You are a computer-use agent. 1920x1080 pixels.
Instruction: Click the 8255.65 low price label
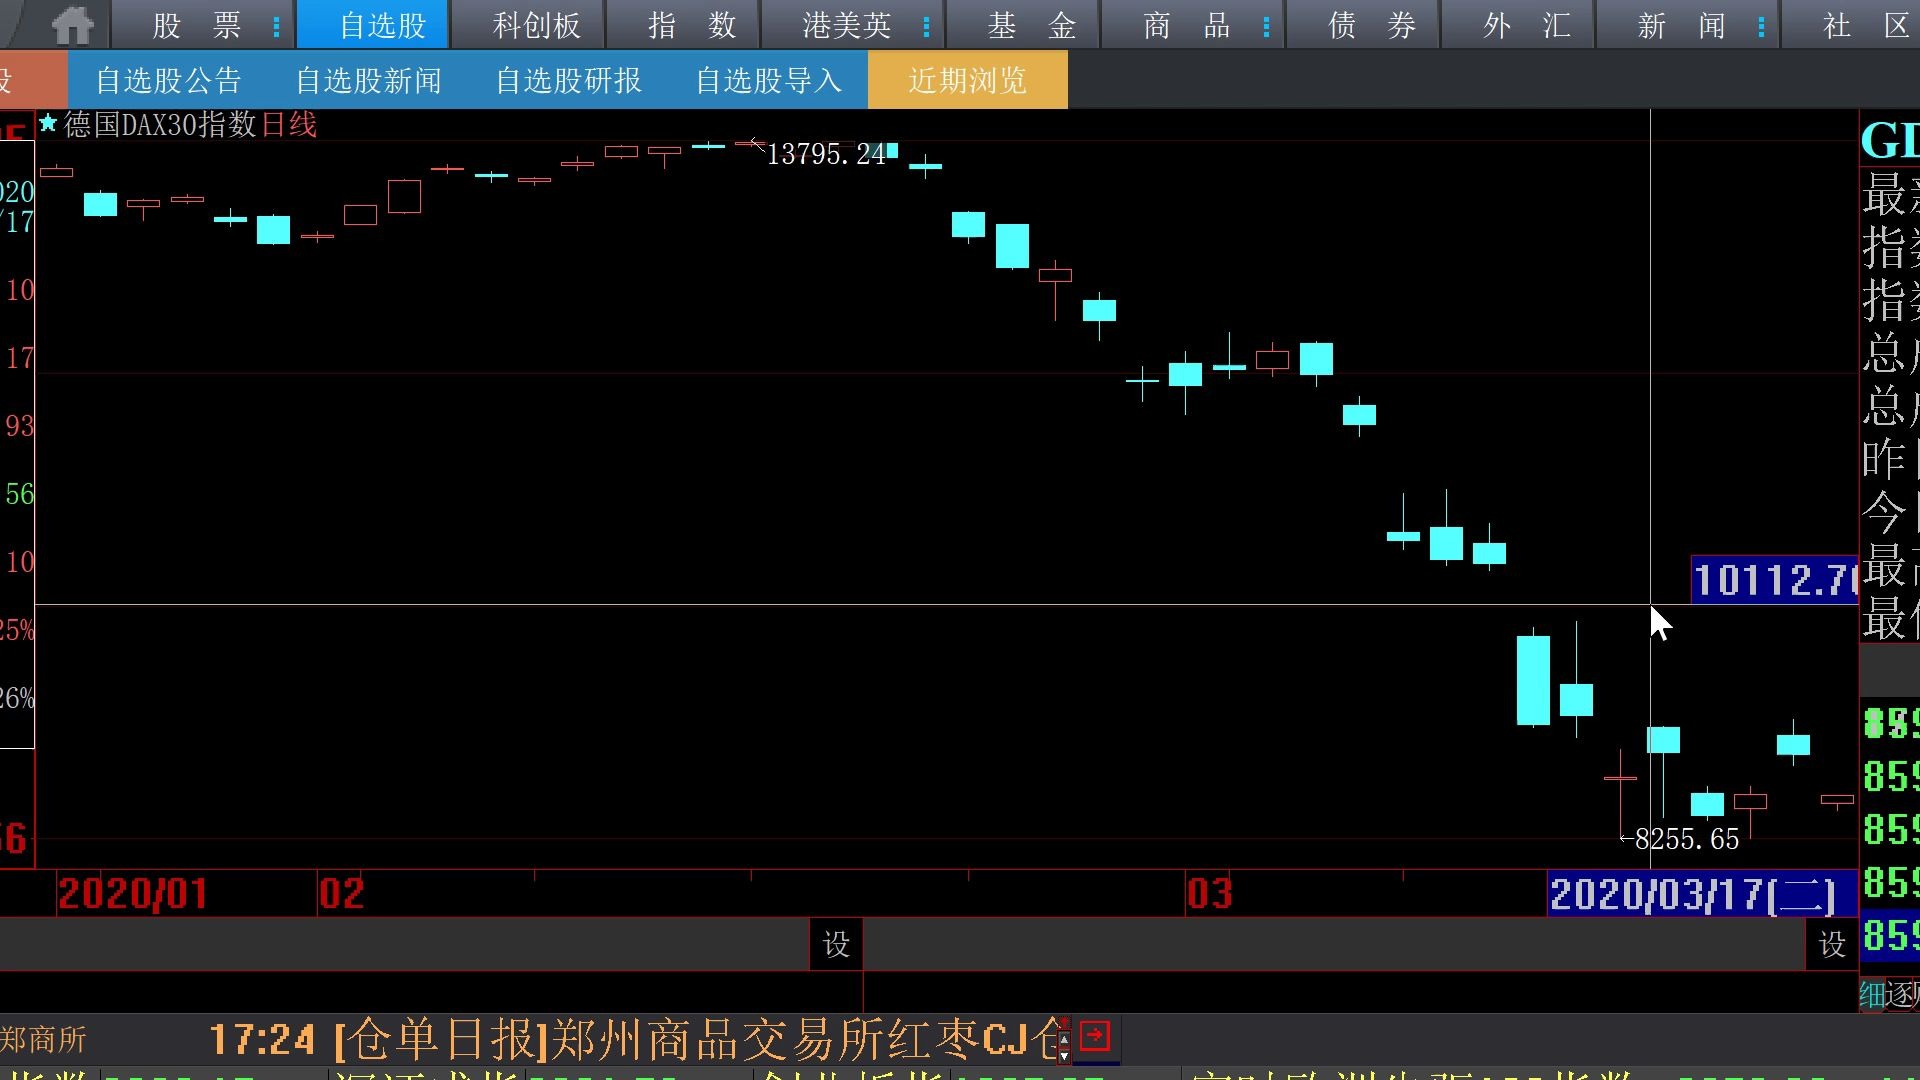click(x=1686, y=839)
